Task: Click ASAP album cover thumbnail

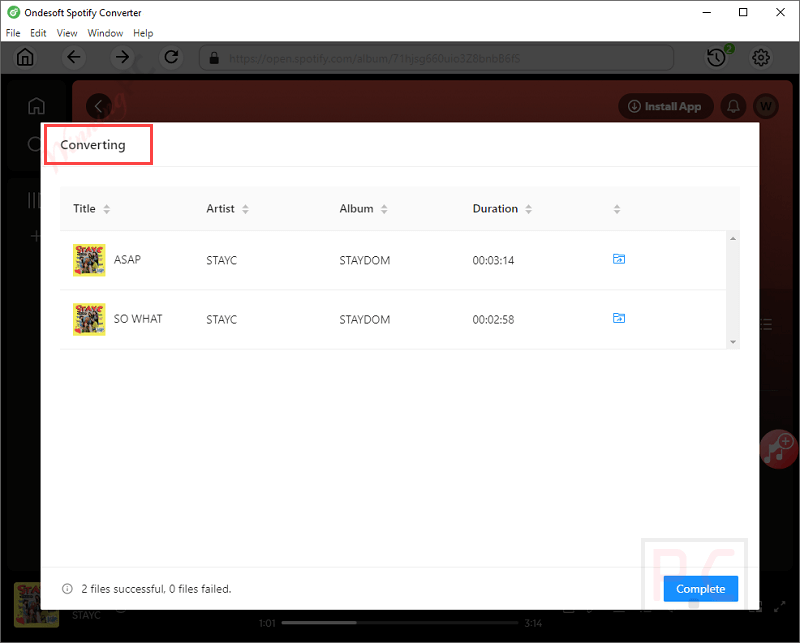Action: [x=89, y=260]
